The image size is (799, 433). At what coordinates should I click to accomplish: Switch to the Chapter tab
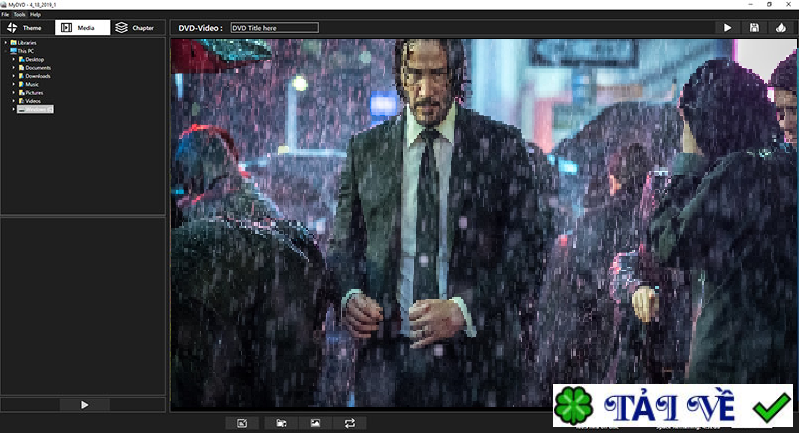coord(137,28)
